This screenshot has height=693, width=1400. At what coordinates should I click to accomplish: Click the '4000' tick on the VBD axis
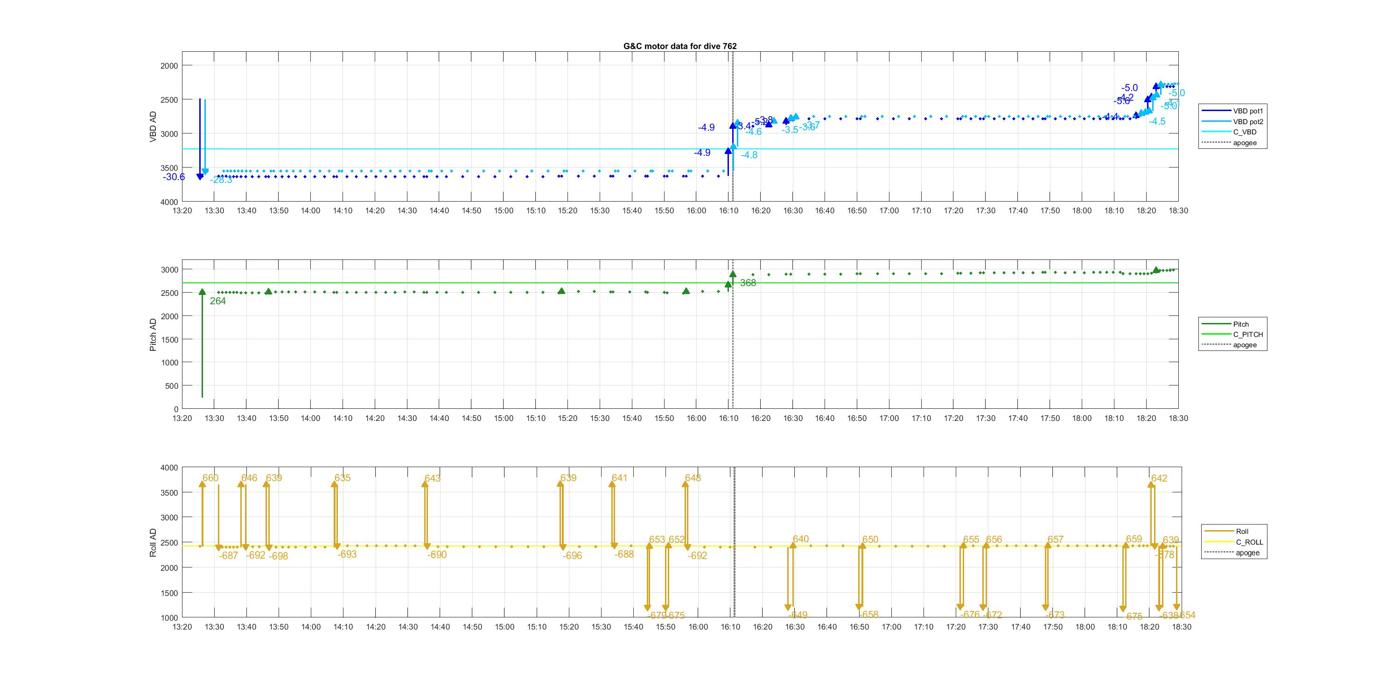169,202
